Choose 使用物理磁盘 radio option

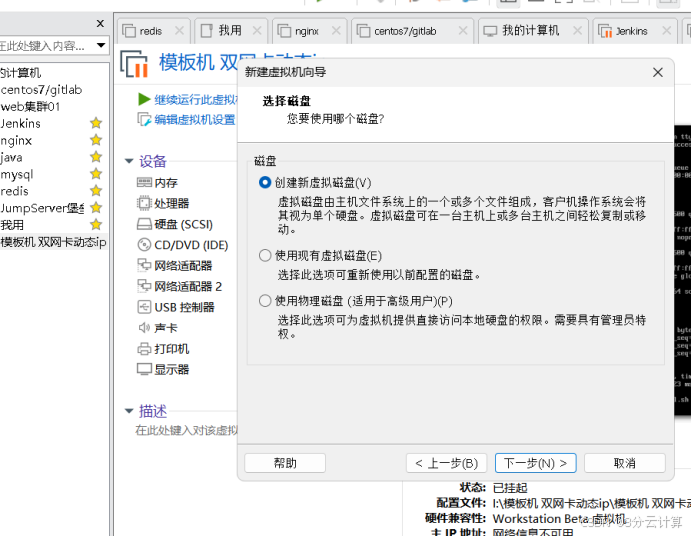[x=265, y=301]
